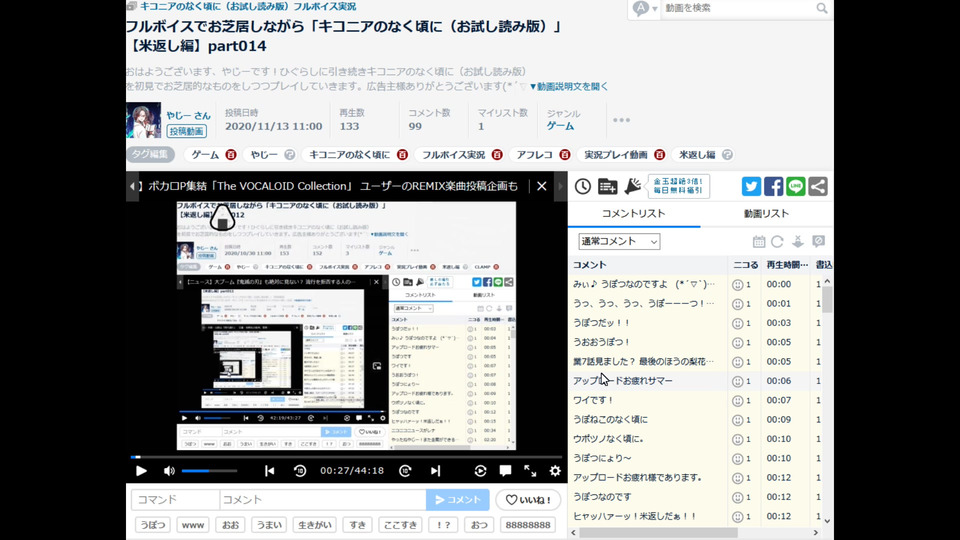Insert quick comment うぽつ

tap(152, 525)
